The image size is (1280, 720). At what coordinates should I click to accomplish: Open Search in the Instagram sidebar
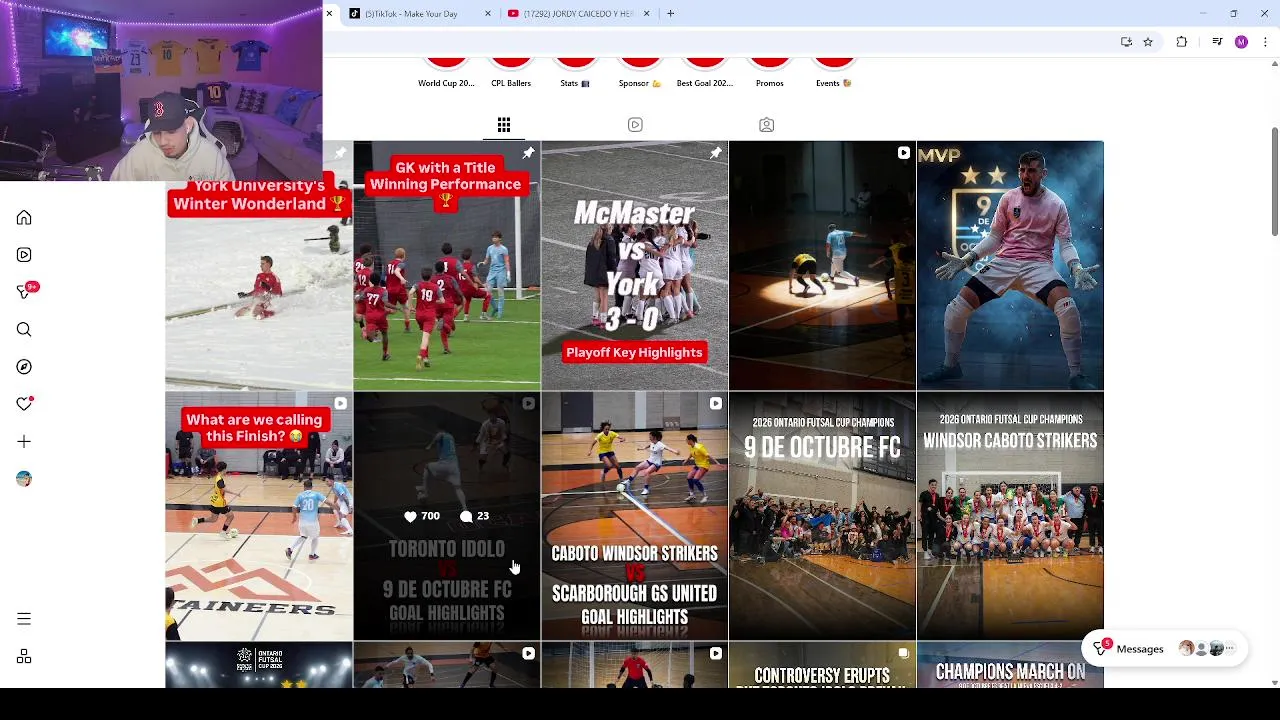(24, 330)
